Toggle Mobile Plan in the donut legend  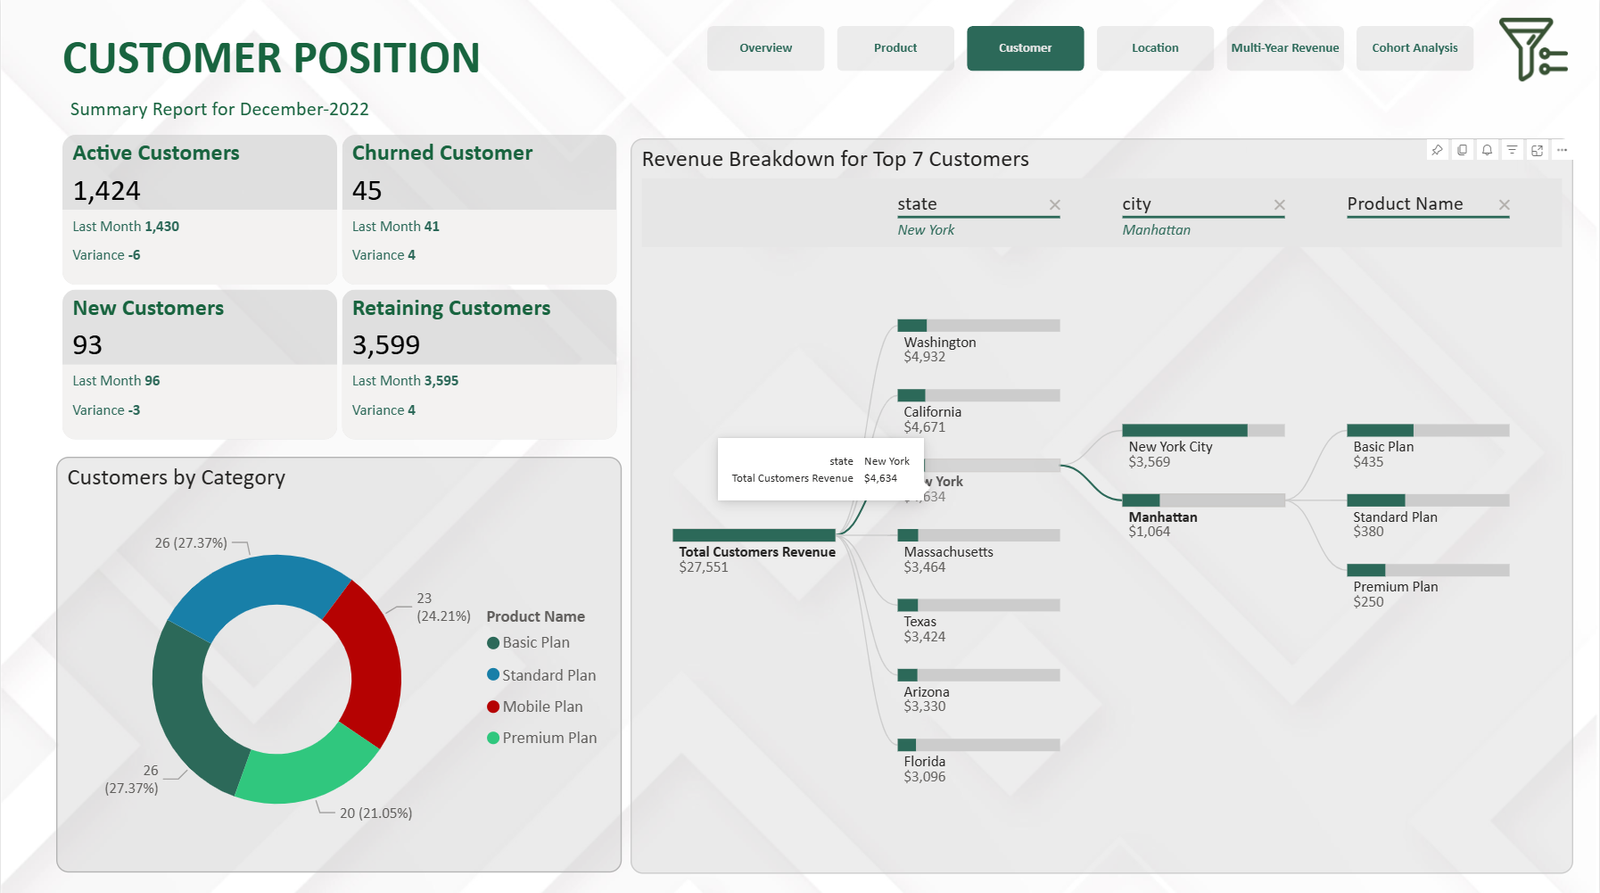541,707
